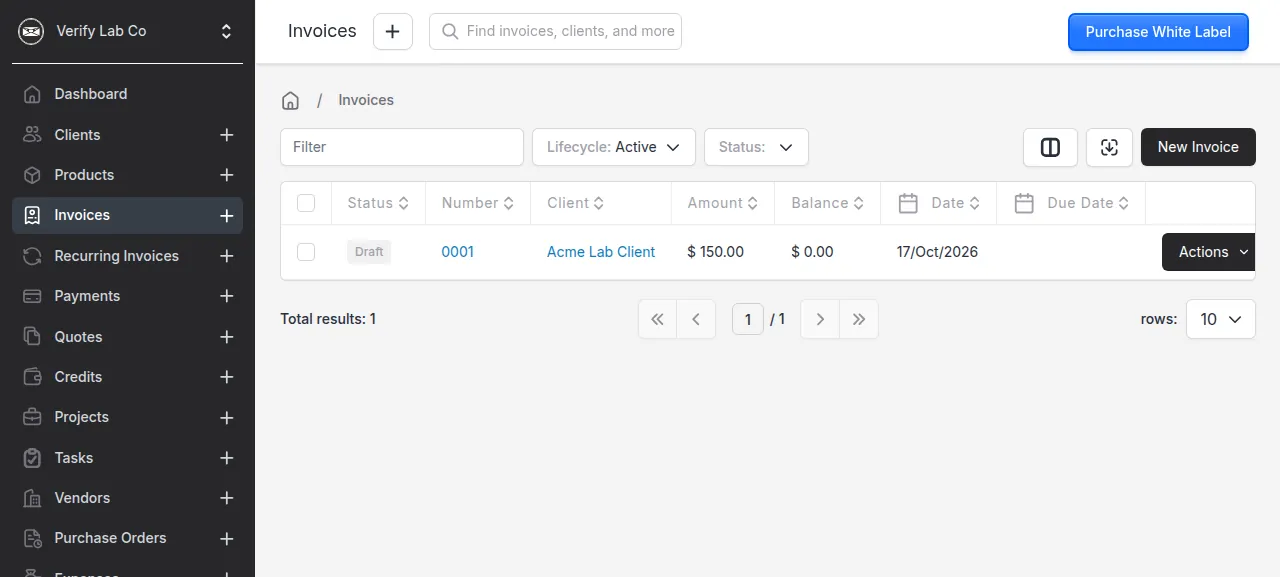Image resolution: width=1280 pixels, height=577 pixels.
Task: Click the Quotes files icon in the sidebar
Action: pos(33,337)
